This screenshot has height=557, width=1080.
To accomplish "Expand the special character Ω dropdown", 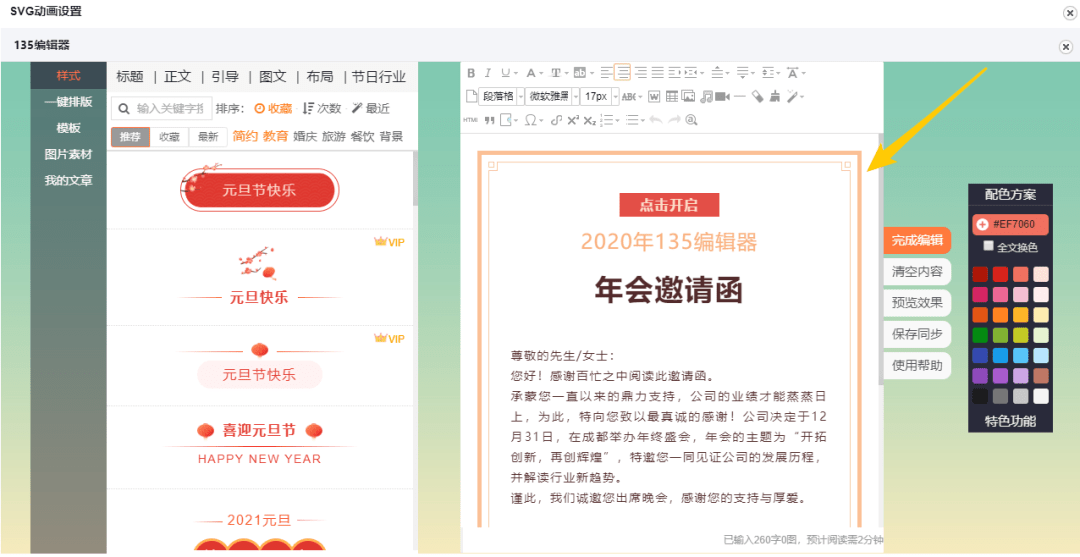I will click(x=541, y=120).
